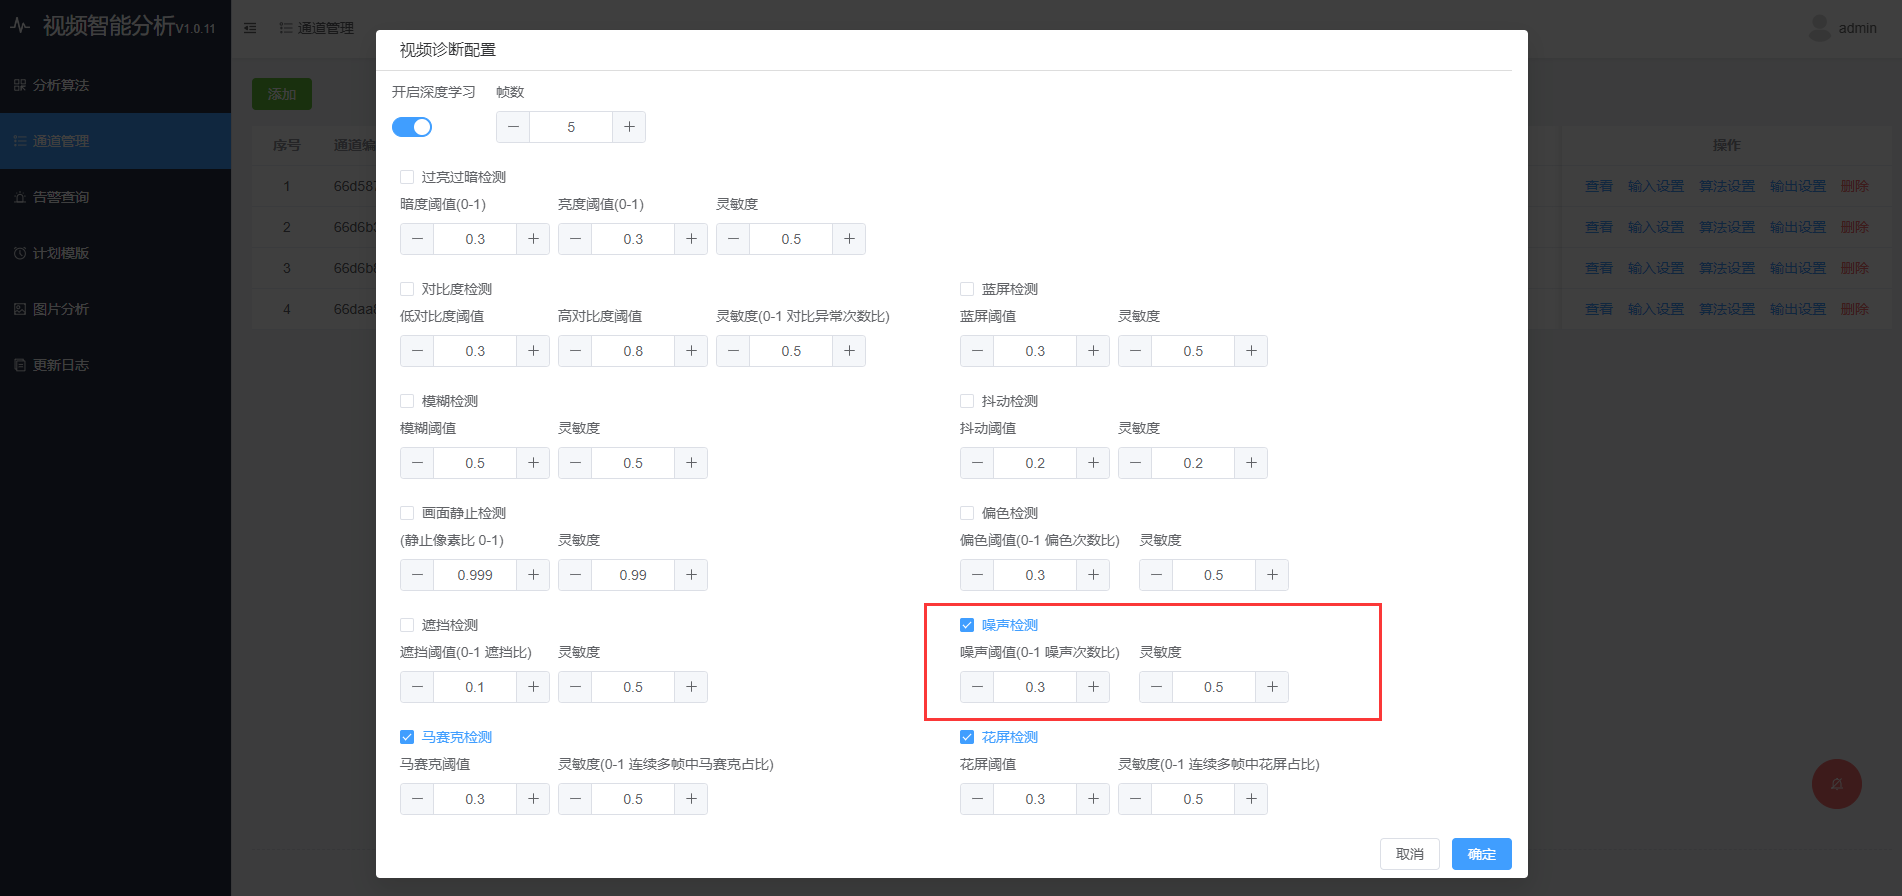Increase 过亮过暗检测 灵敏度 with plus button
The width and height of the screenshot is (1902, 896).
click(x=849, y=239)
